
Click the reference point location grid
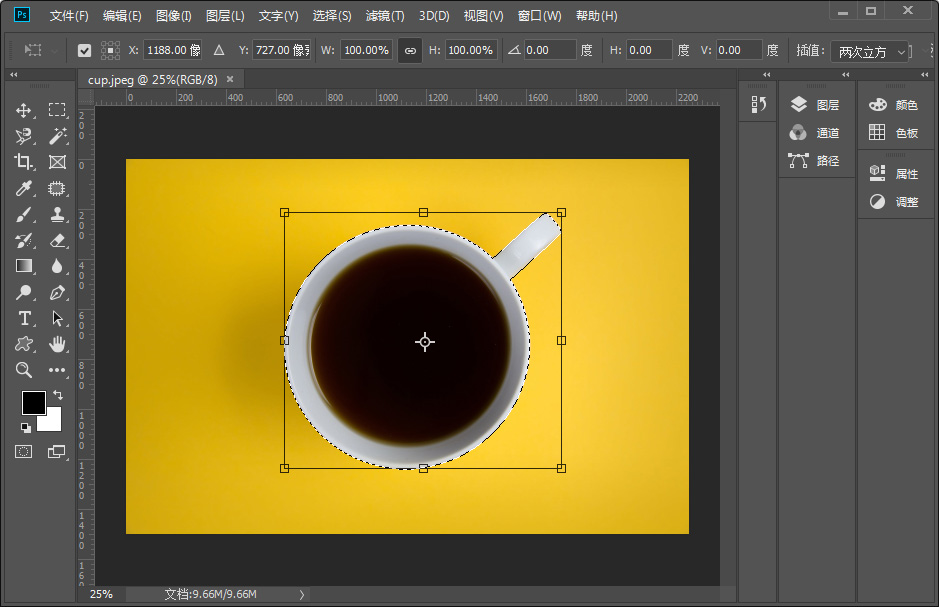tap(110, 51)
